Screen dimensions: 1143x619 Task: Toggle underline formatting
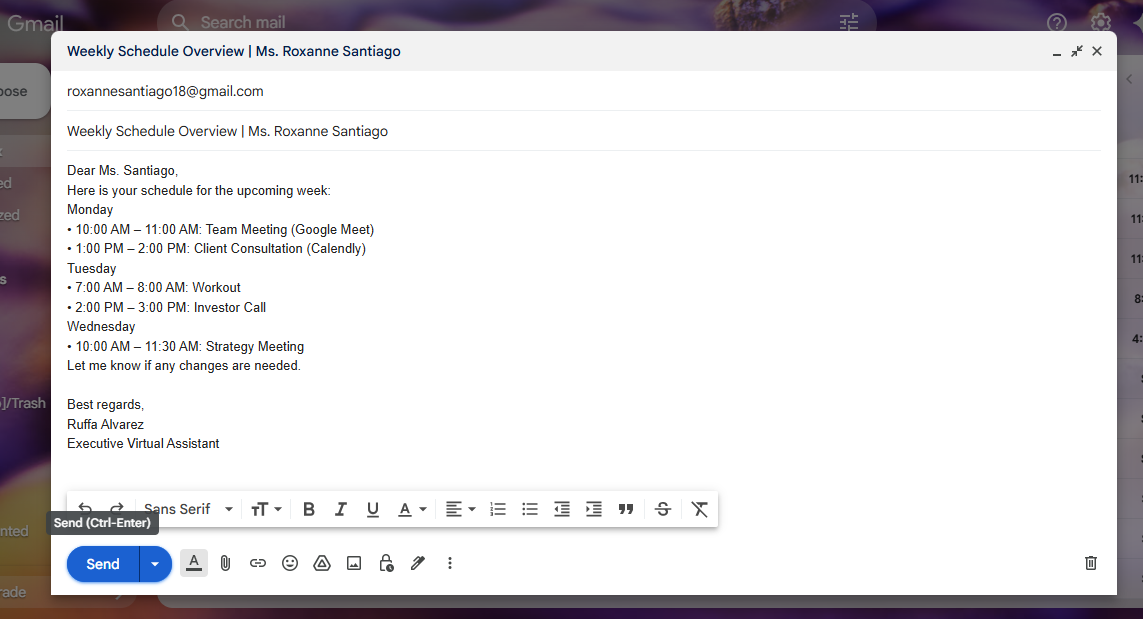coord(373,509)
